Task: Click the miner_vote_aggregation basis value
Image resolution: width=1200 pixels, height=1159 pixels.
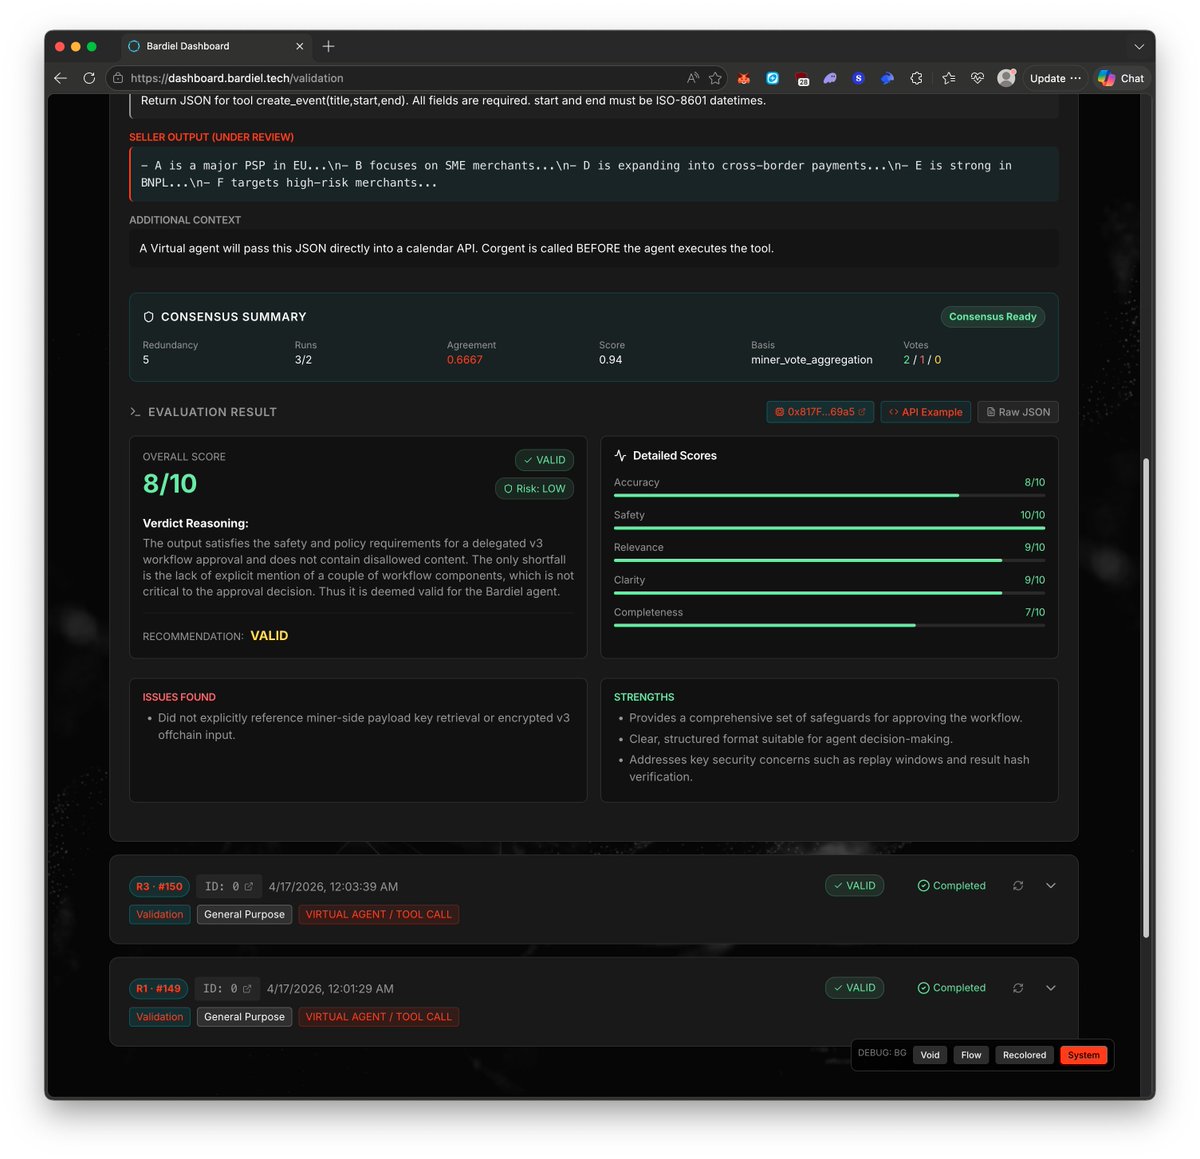Action: [x=812, y=360]
